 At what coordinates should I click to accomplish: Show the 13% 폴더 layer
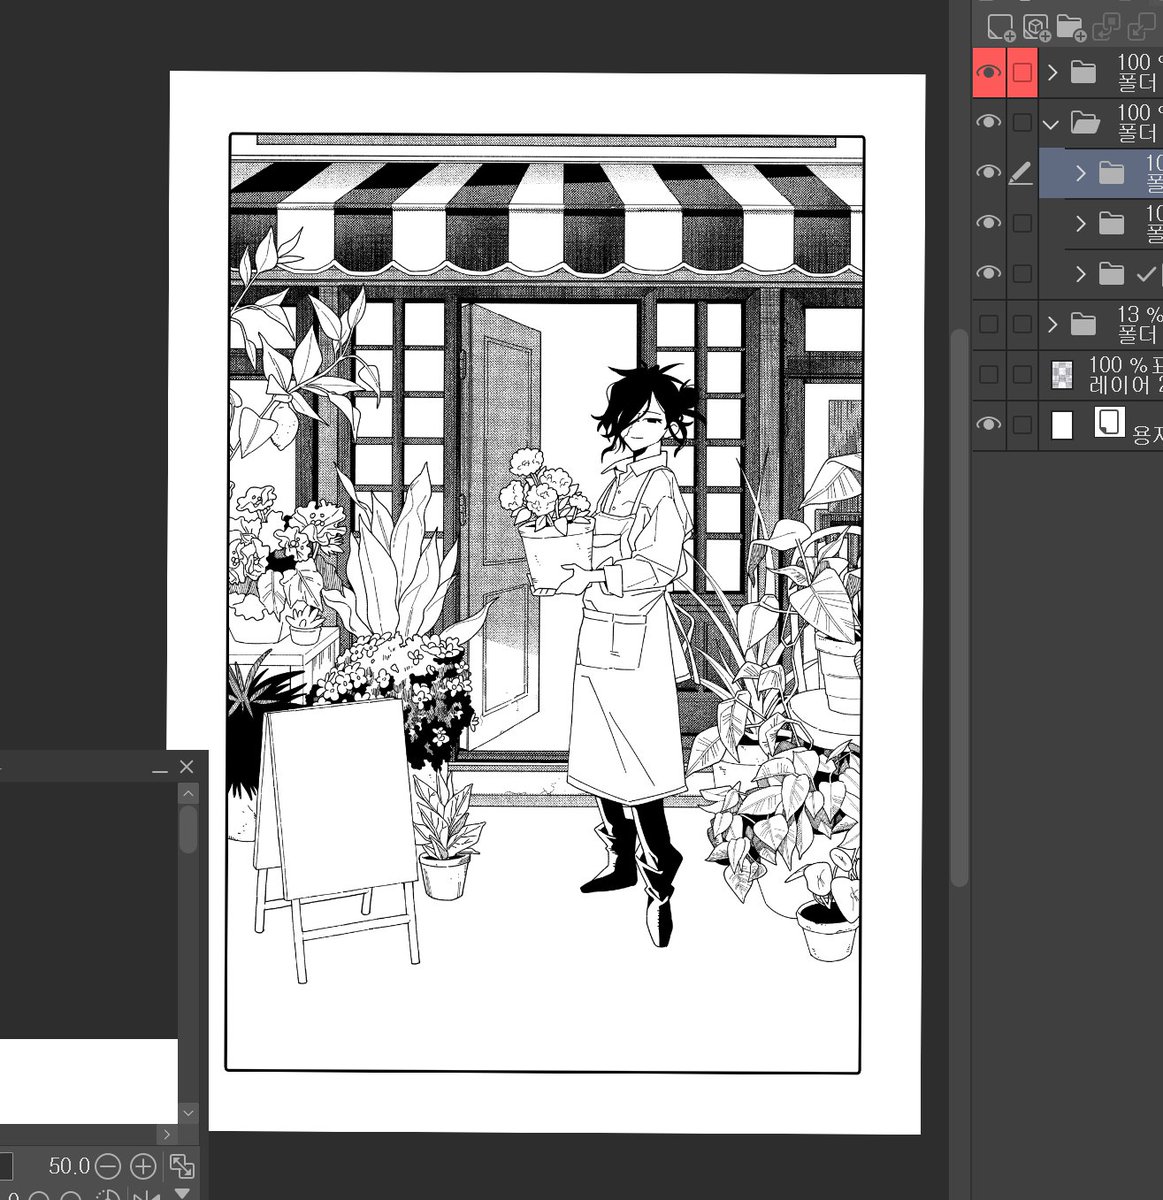point(988,324)
